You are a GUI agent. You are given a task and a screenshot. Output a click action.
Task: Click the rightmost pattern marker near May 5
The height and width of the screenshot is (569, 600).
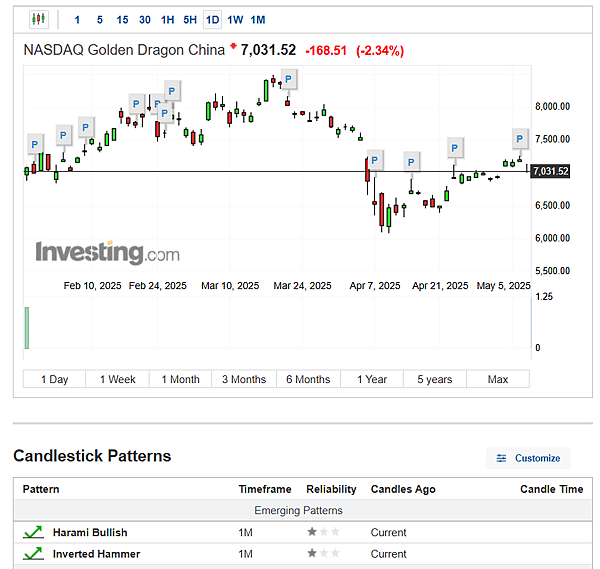click(x=520, y=139)
